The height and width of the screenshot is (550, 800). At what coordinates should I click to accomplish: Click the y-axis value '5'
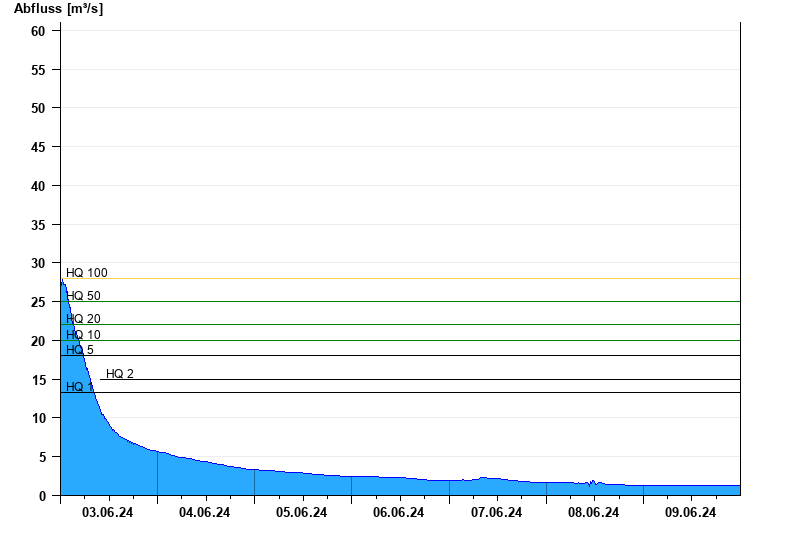point(42,457)
